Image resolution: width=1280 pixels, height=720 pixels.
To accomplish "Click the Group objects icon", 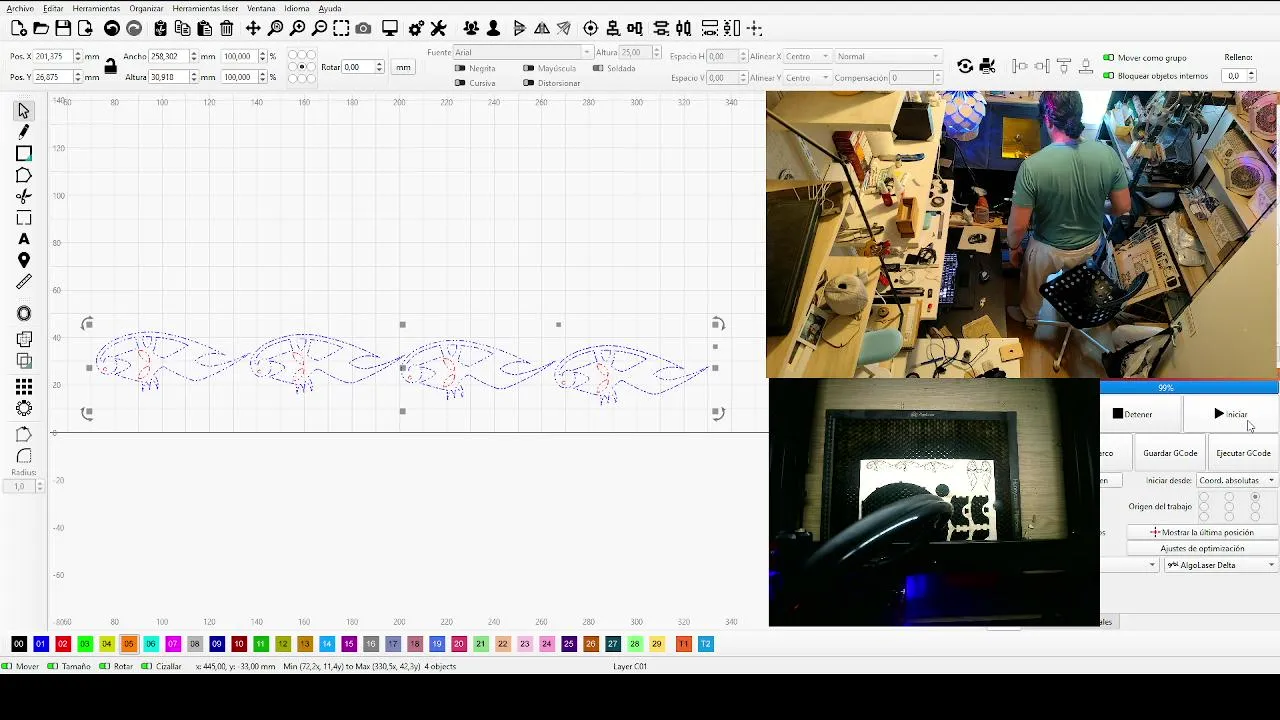I will [x=471, y=29].
